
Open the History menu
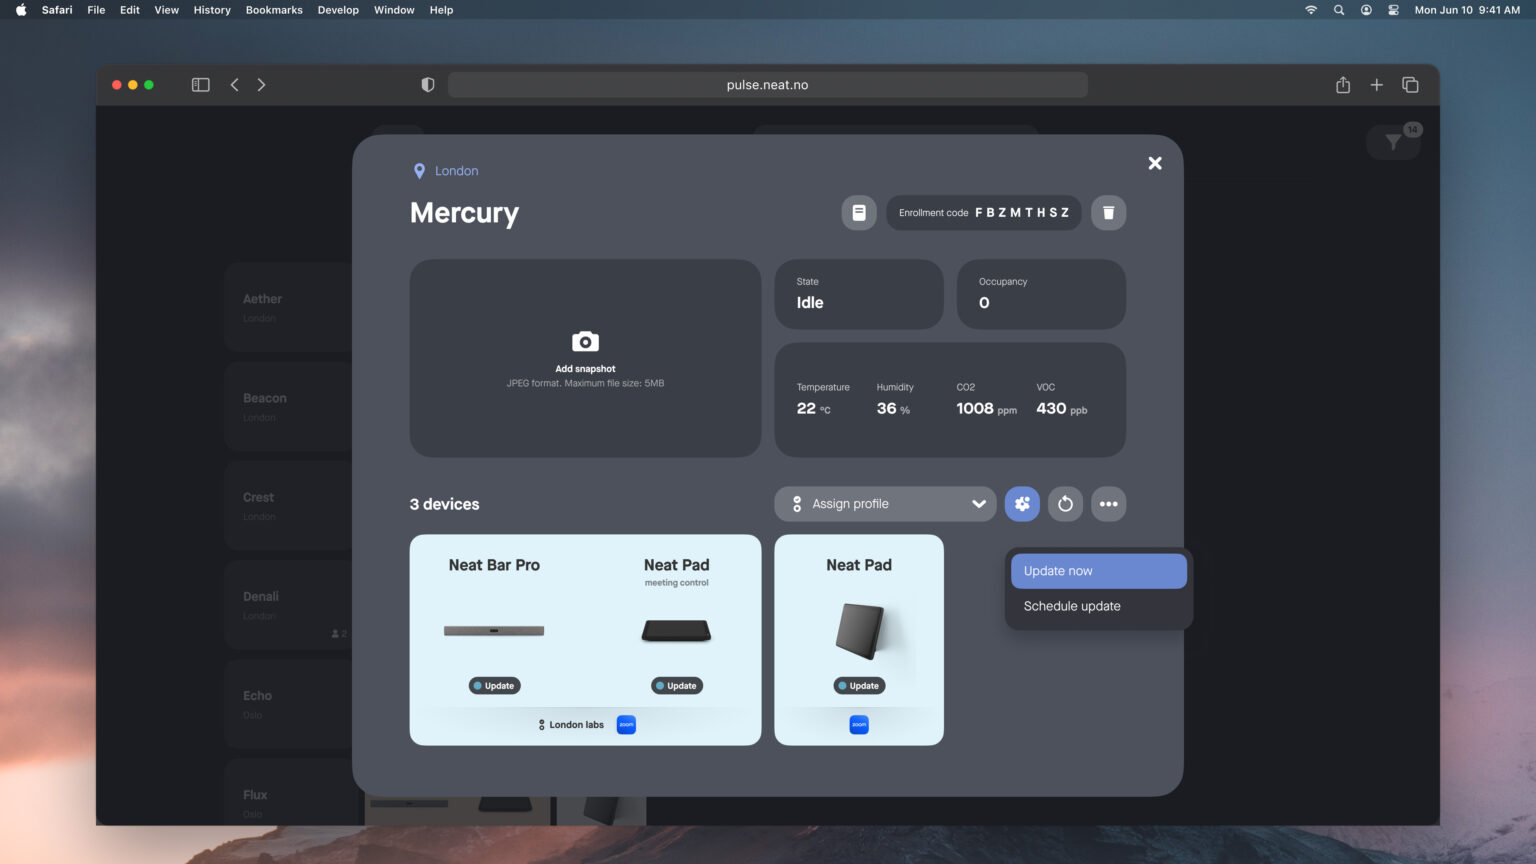click(212, 10)
